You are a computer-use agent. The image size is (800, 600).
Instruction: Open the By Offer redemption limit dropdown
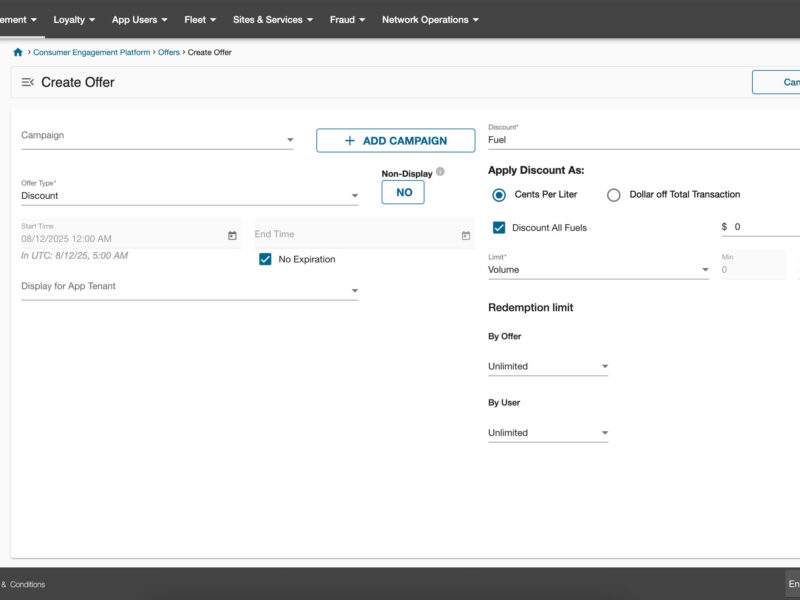[x=604, y=365]
